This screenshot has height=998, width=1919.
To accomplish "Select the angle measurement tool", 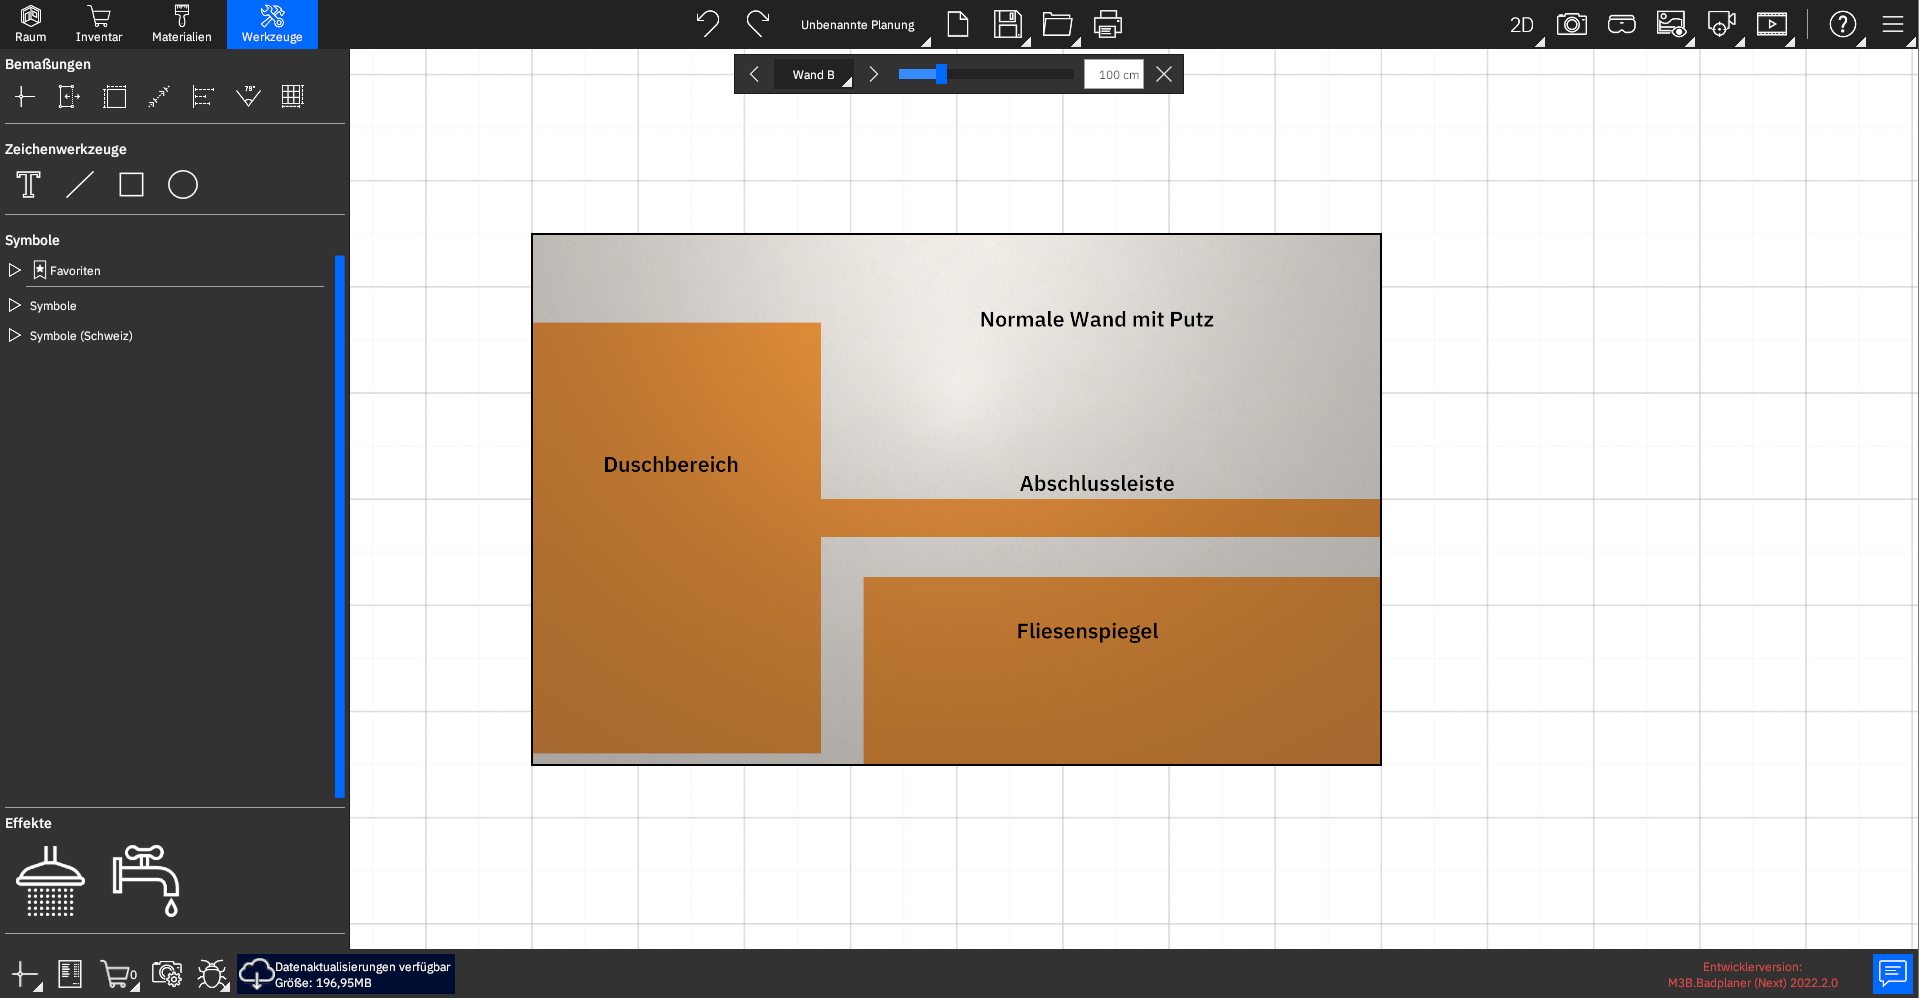I will [248, 97].
